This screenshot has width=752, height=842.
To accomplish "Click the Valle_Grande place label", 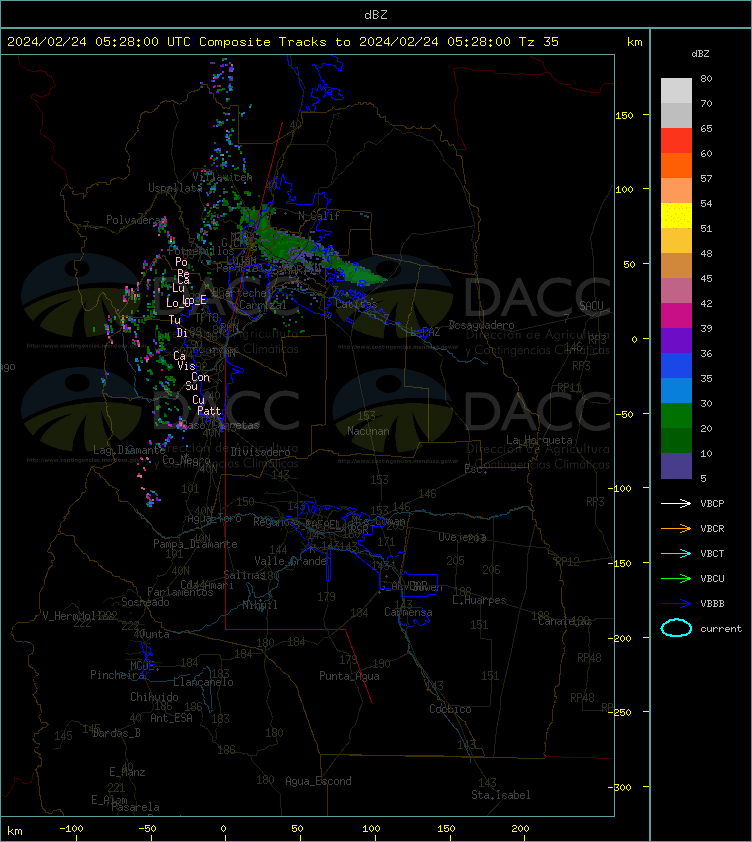I will click(x=291, y=561).
